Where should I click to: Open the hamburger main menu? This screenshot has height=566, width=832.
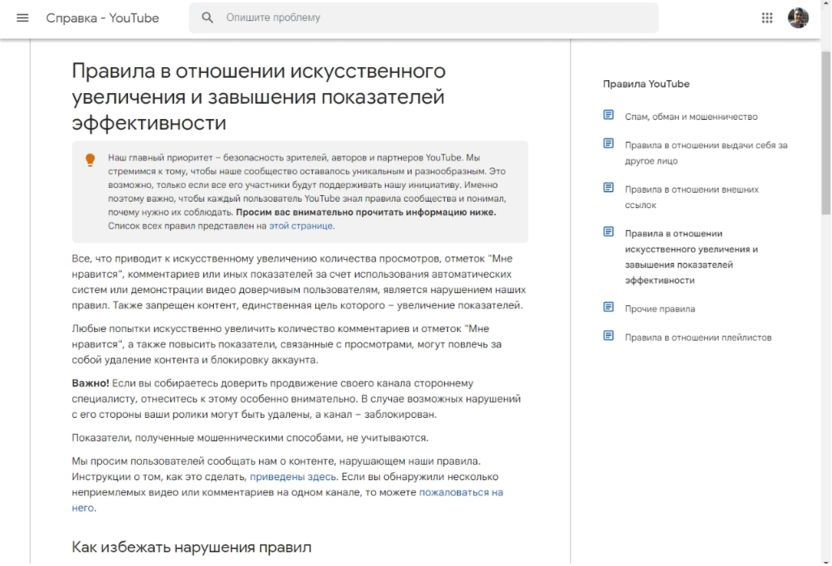[23, 18]
